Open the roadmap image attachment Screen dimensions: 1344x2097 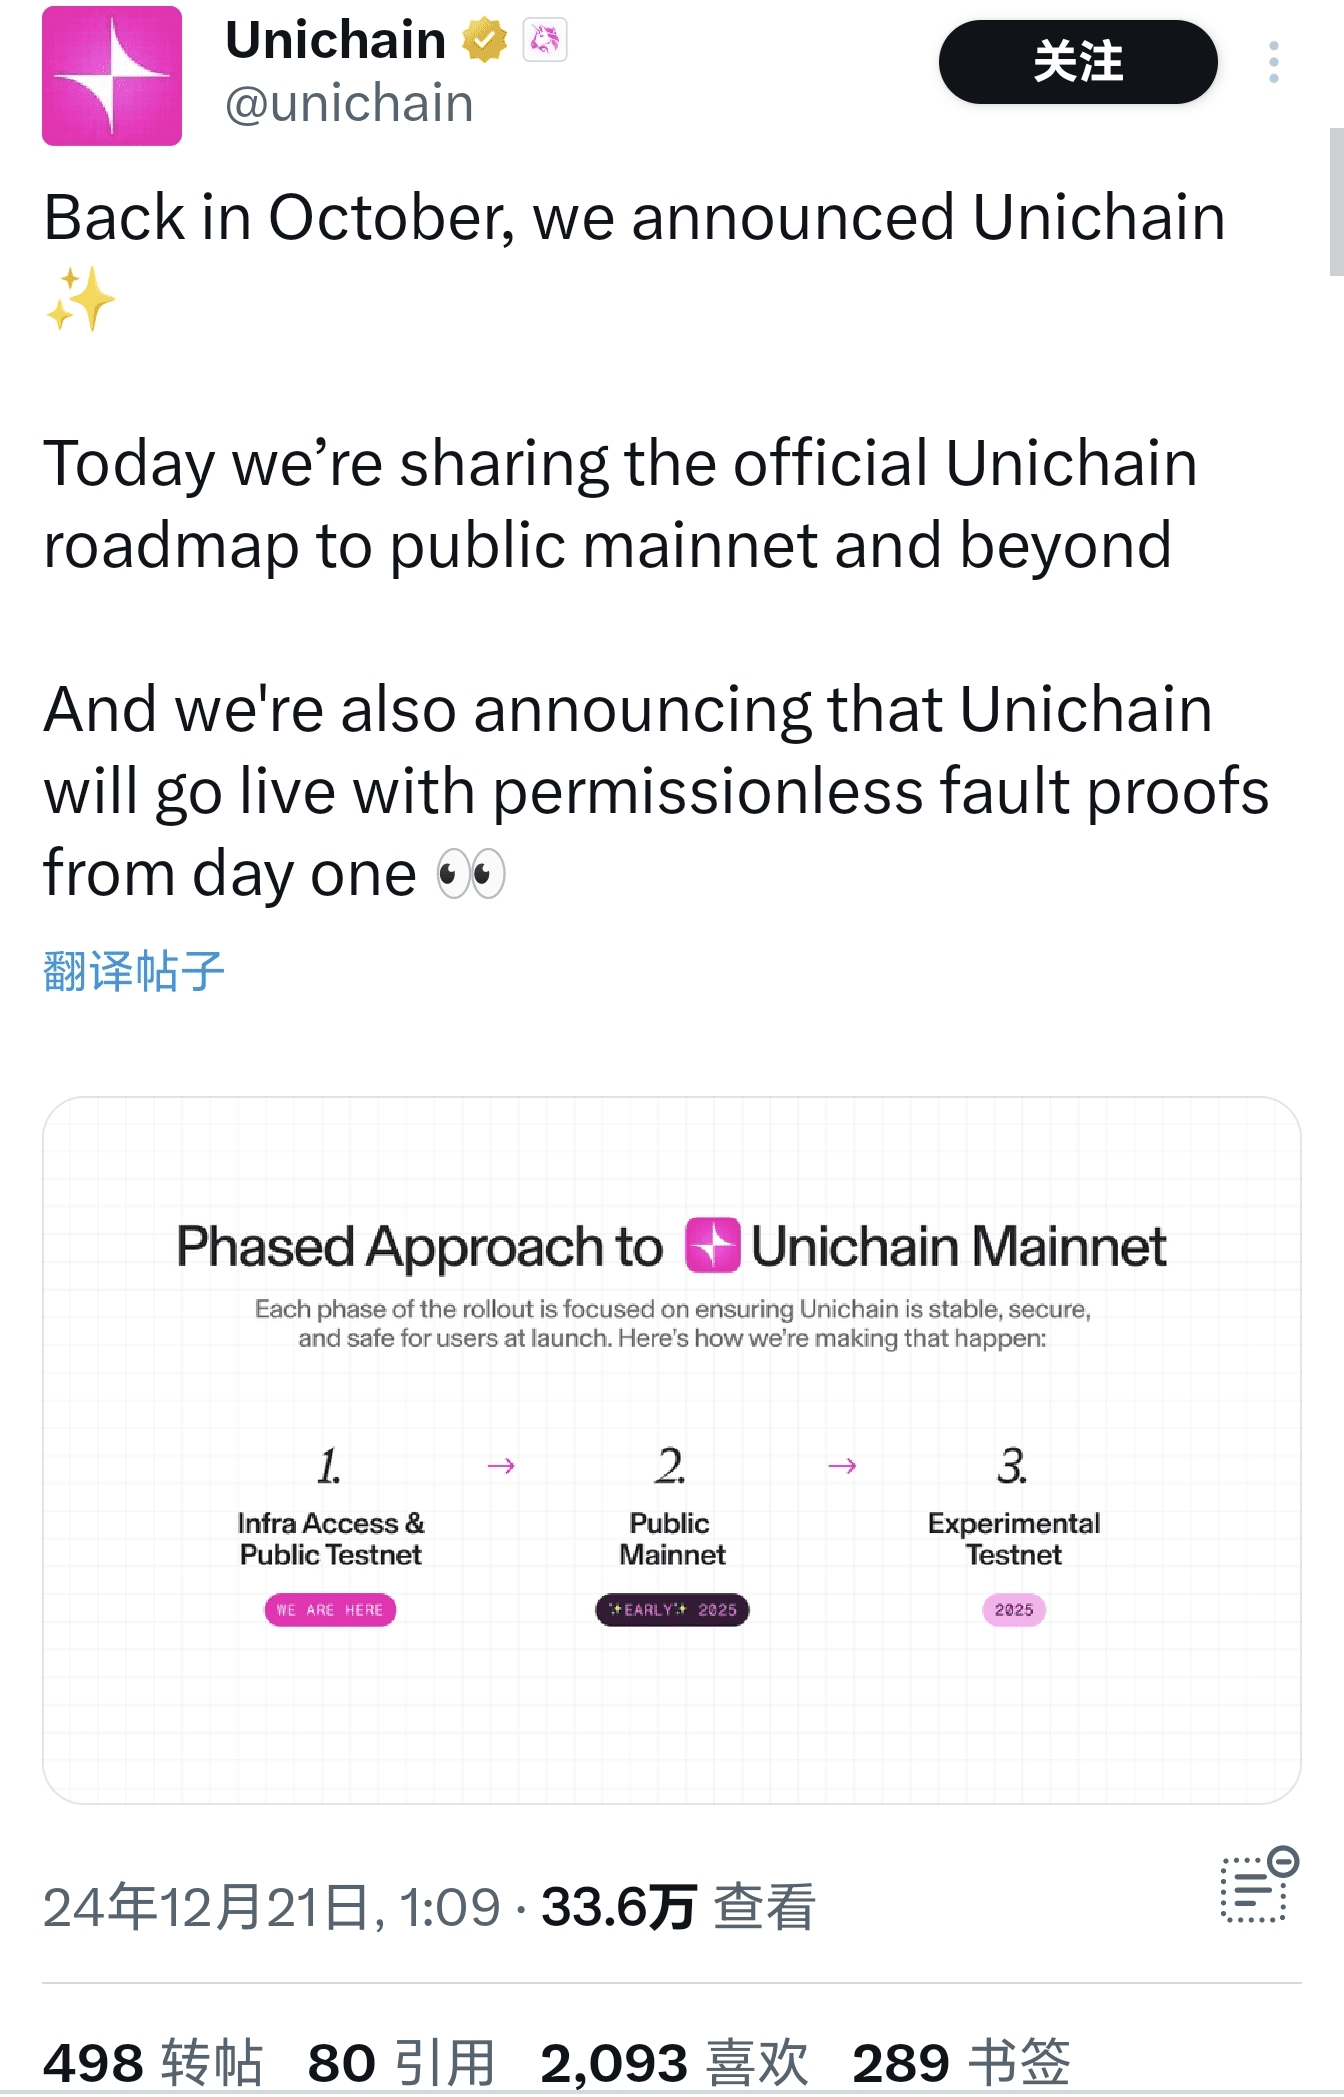672,1450
